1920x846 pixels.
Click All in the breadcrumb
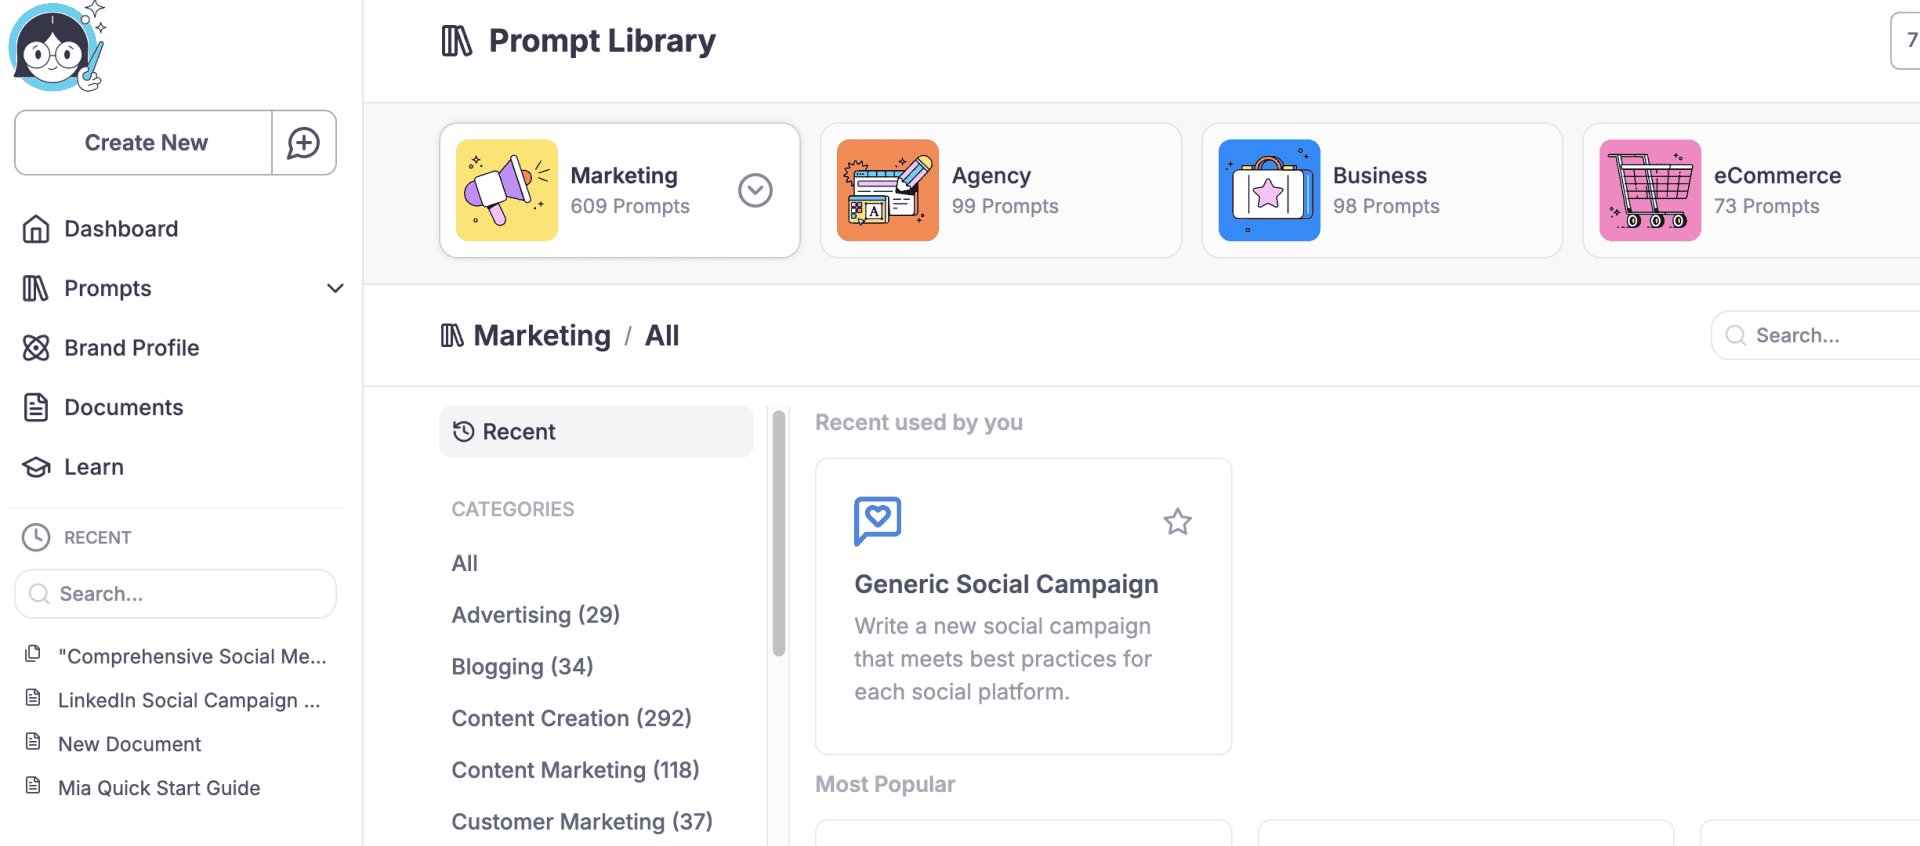(x=662, y=336)
